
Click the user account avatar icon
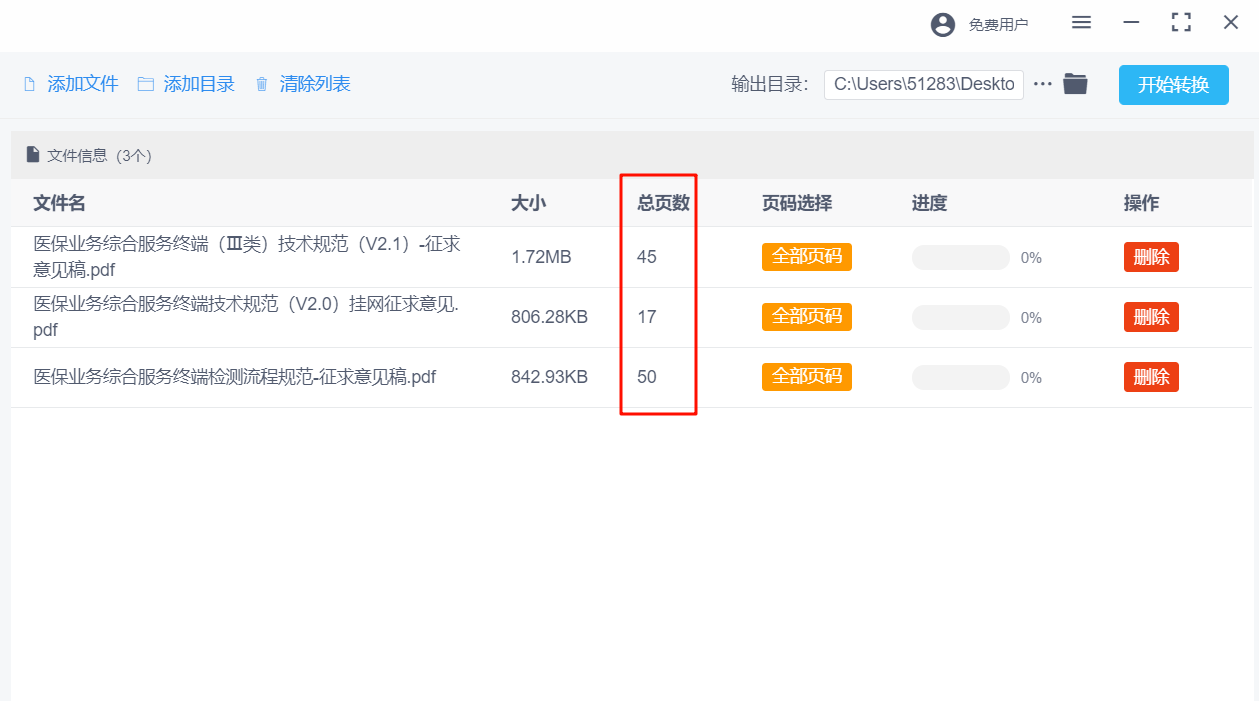point(942,25)
